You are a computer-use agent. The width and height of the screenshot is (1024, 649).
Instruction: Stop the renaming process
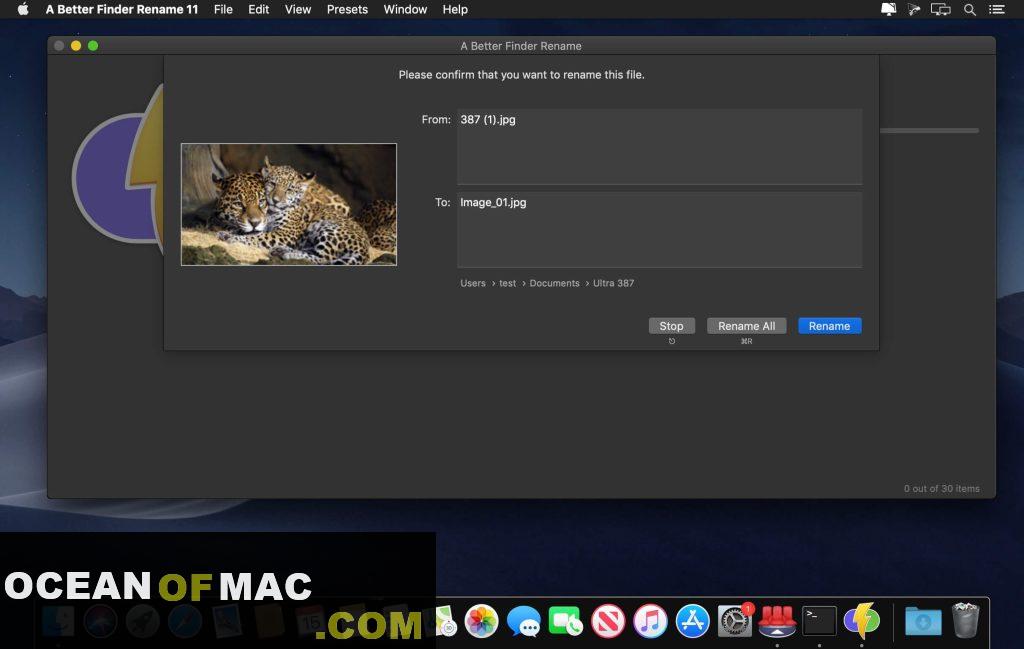point(671,326)
